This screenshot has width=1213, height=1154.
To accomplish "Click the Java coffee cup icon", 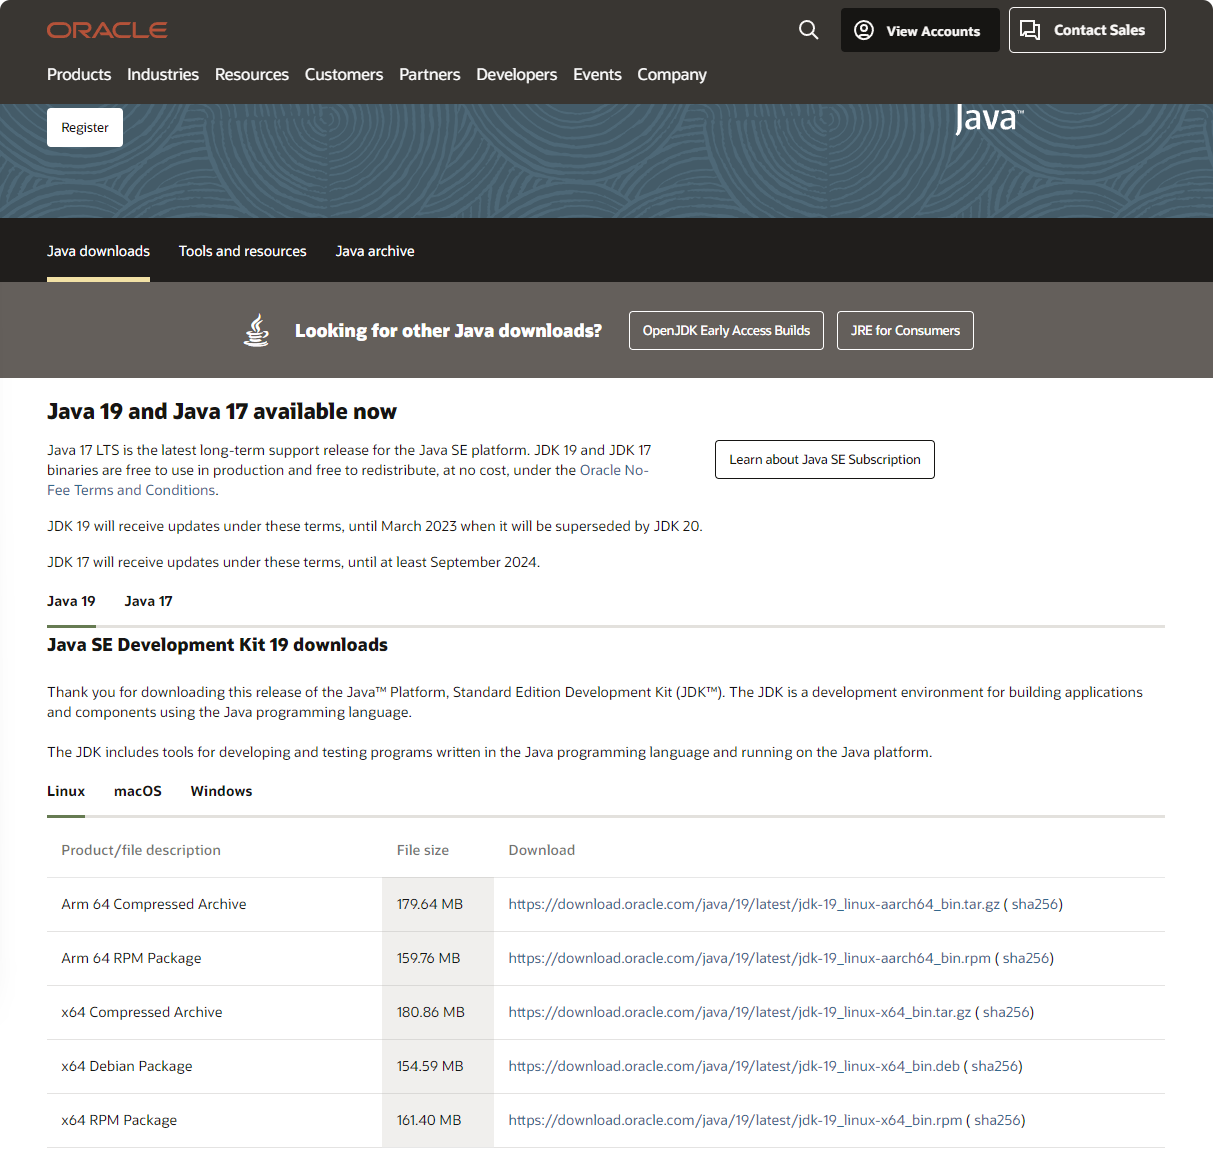I will point(257,330).
